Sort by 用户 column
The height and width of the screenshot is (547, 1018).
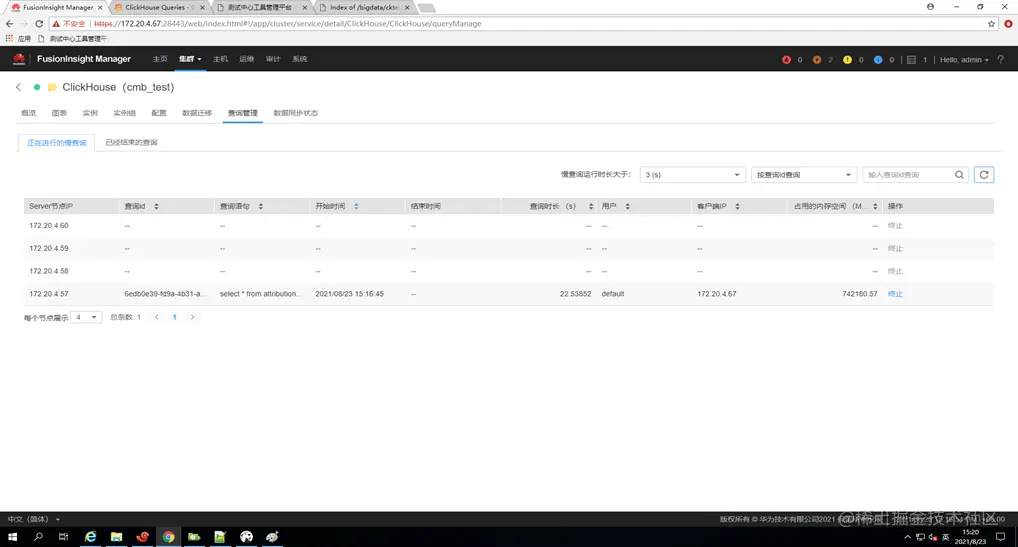point(627,206)
